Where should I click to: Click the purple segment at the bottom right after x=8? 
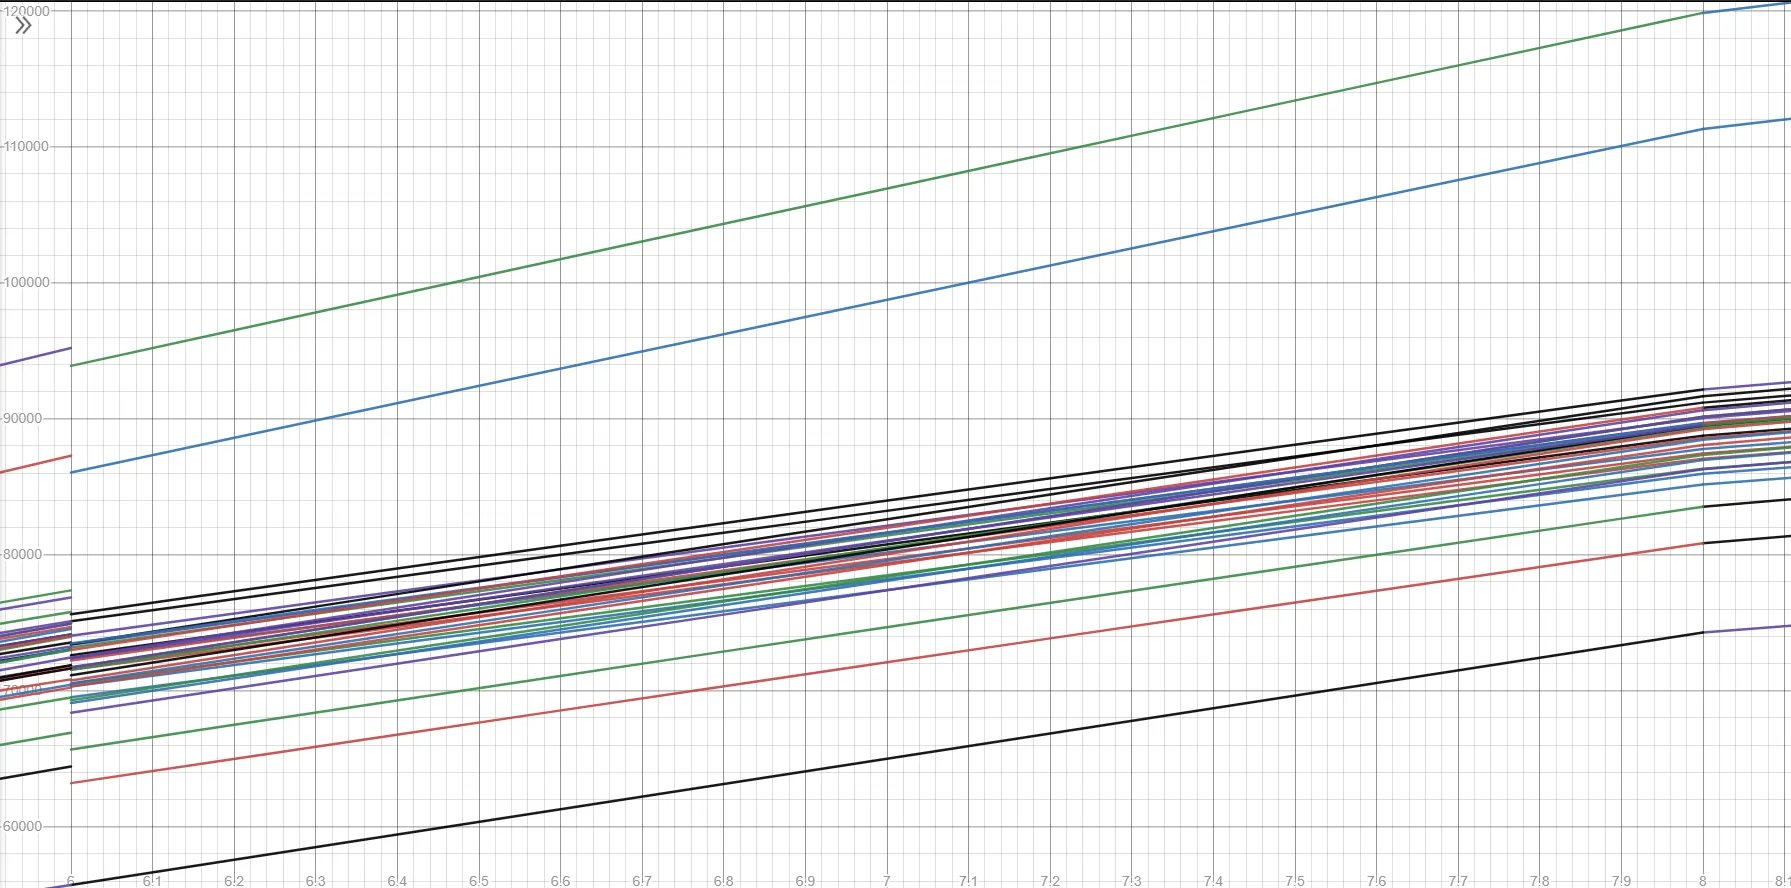(x=1746, y=629)
